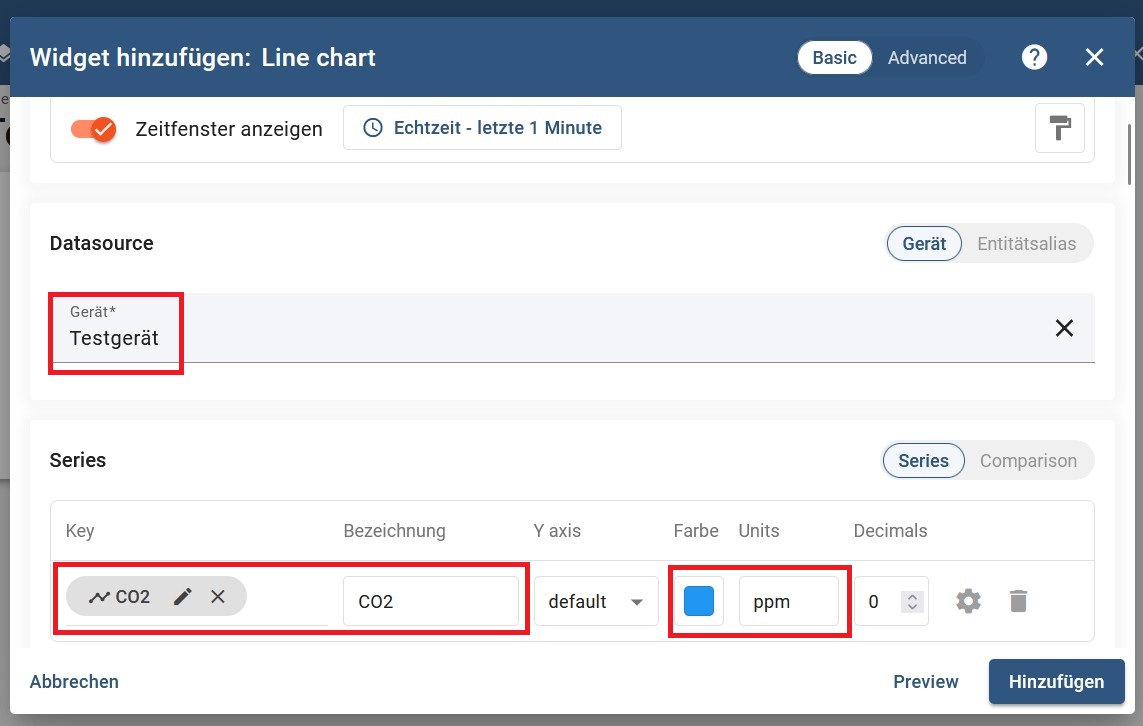Switch to the Comparison tab
The width and height of the screenshot is (1143, 726).
[x=1028, y=461]
